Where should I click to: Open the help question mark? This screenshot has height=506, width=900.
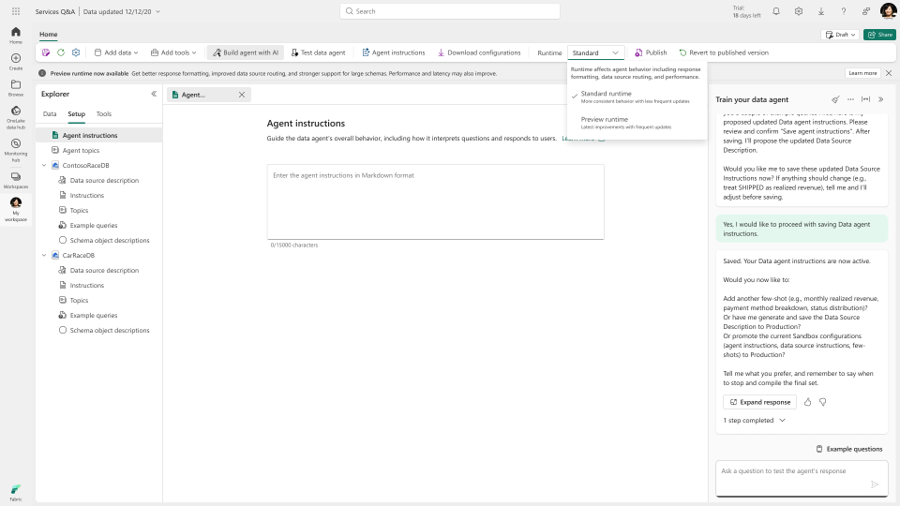pos(843,11)
